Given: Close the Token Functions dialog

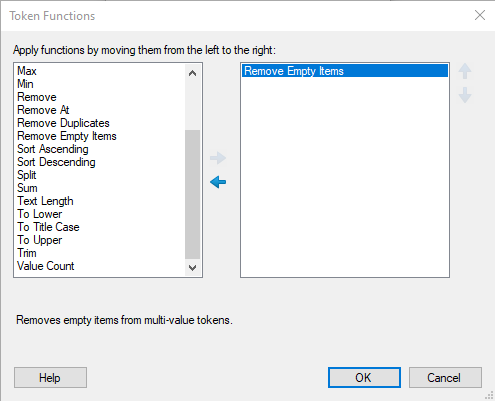Looking at the screenshot, I should (x=480, y=15).
